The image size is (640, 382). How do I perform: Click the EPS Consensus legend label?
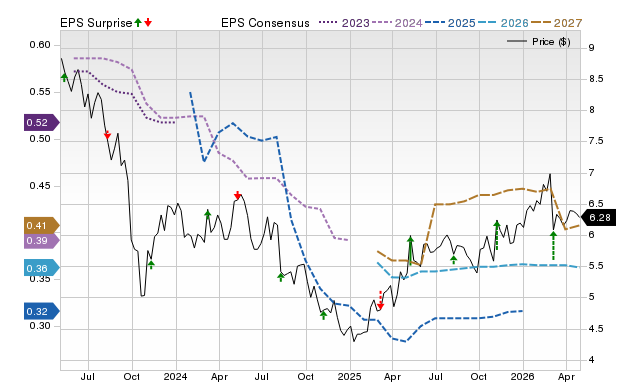[x=265, y=23]
